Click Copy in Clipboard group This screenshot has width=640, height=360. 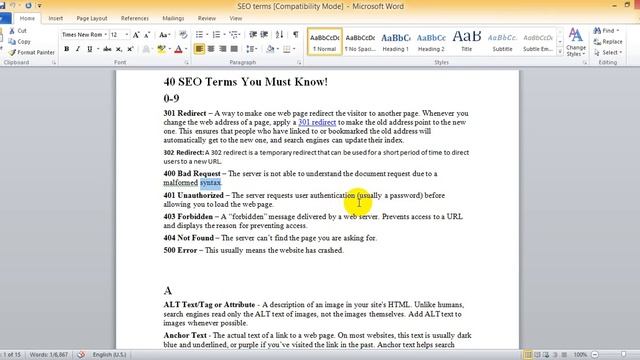click(x=19, y=41)
